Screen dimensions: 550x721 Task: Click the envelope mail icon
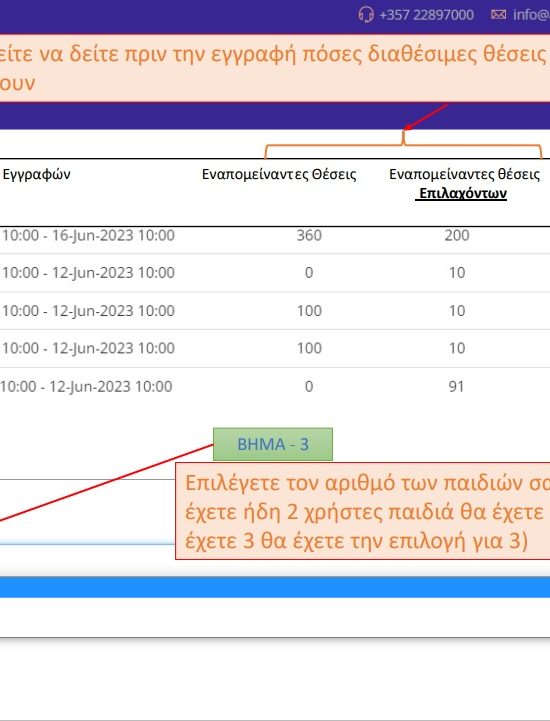(x=498, y=15)
